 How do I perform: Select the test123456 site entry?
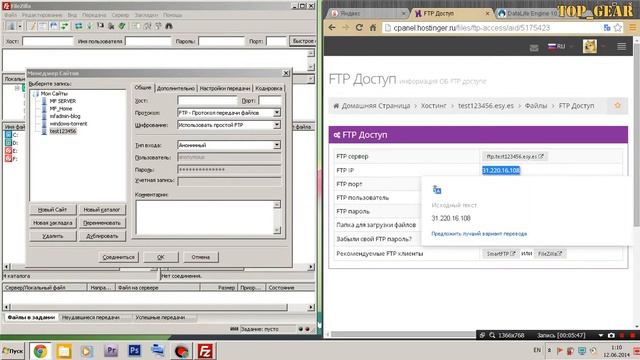coord(62,131)
